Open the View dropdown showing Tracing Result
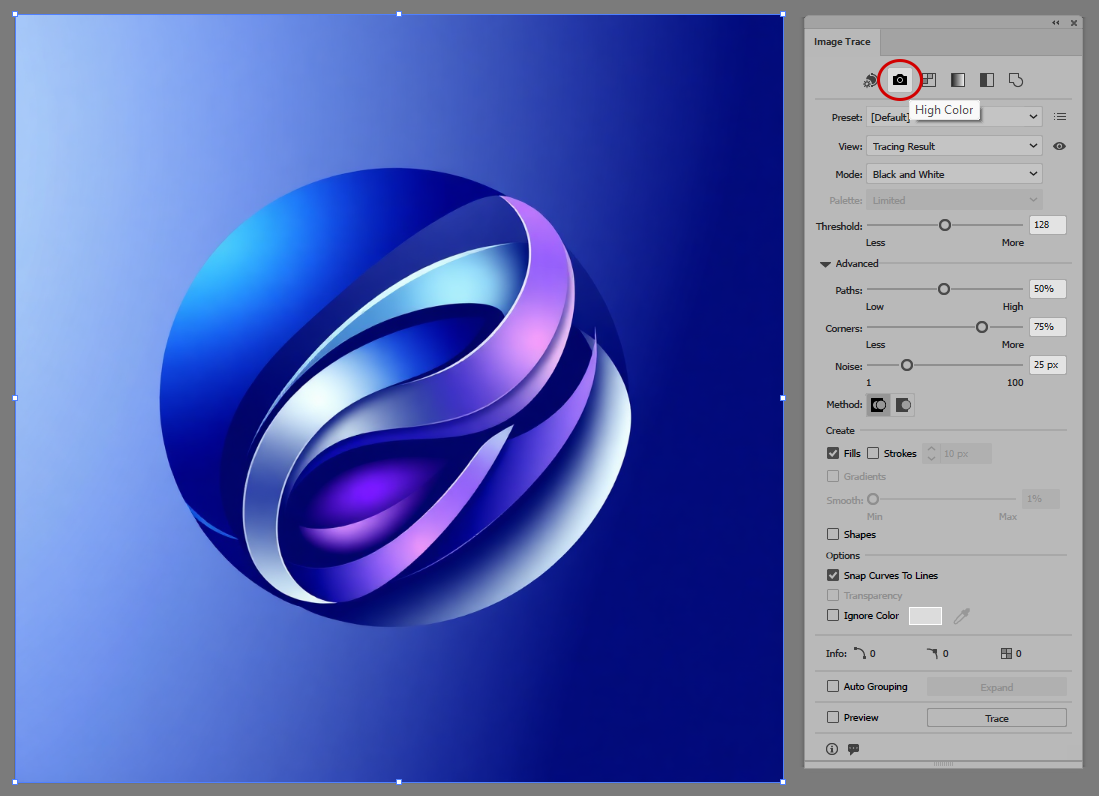The image size is (1099, 796). tap(954, 146)
